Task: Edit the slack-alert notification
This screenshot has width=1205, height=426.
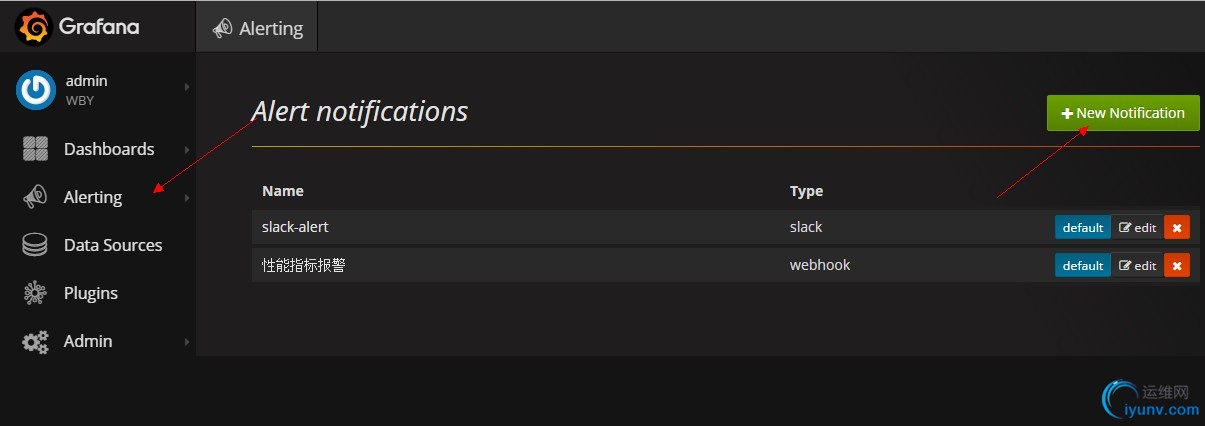Action: pyautogui.click(x=1137, y=228)
